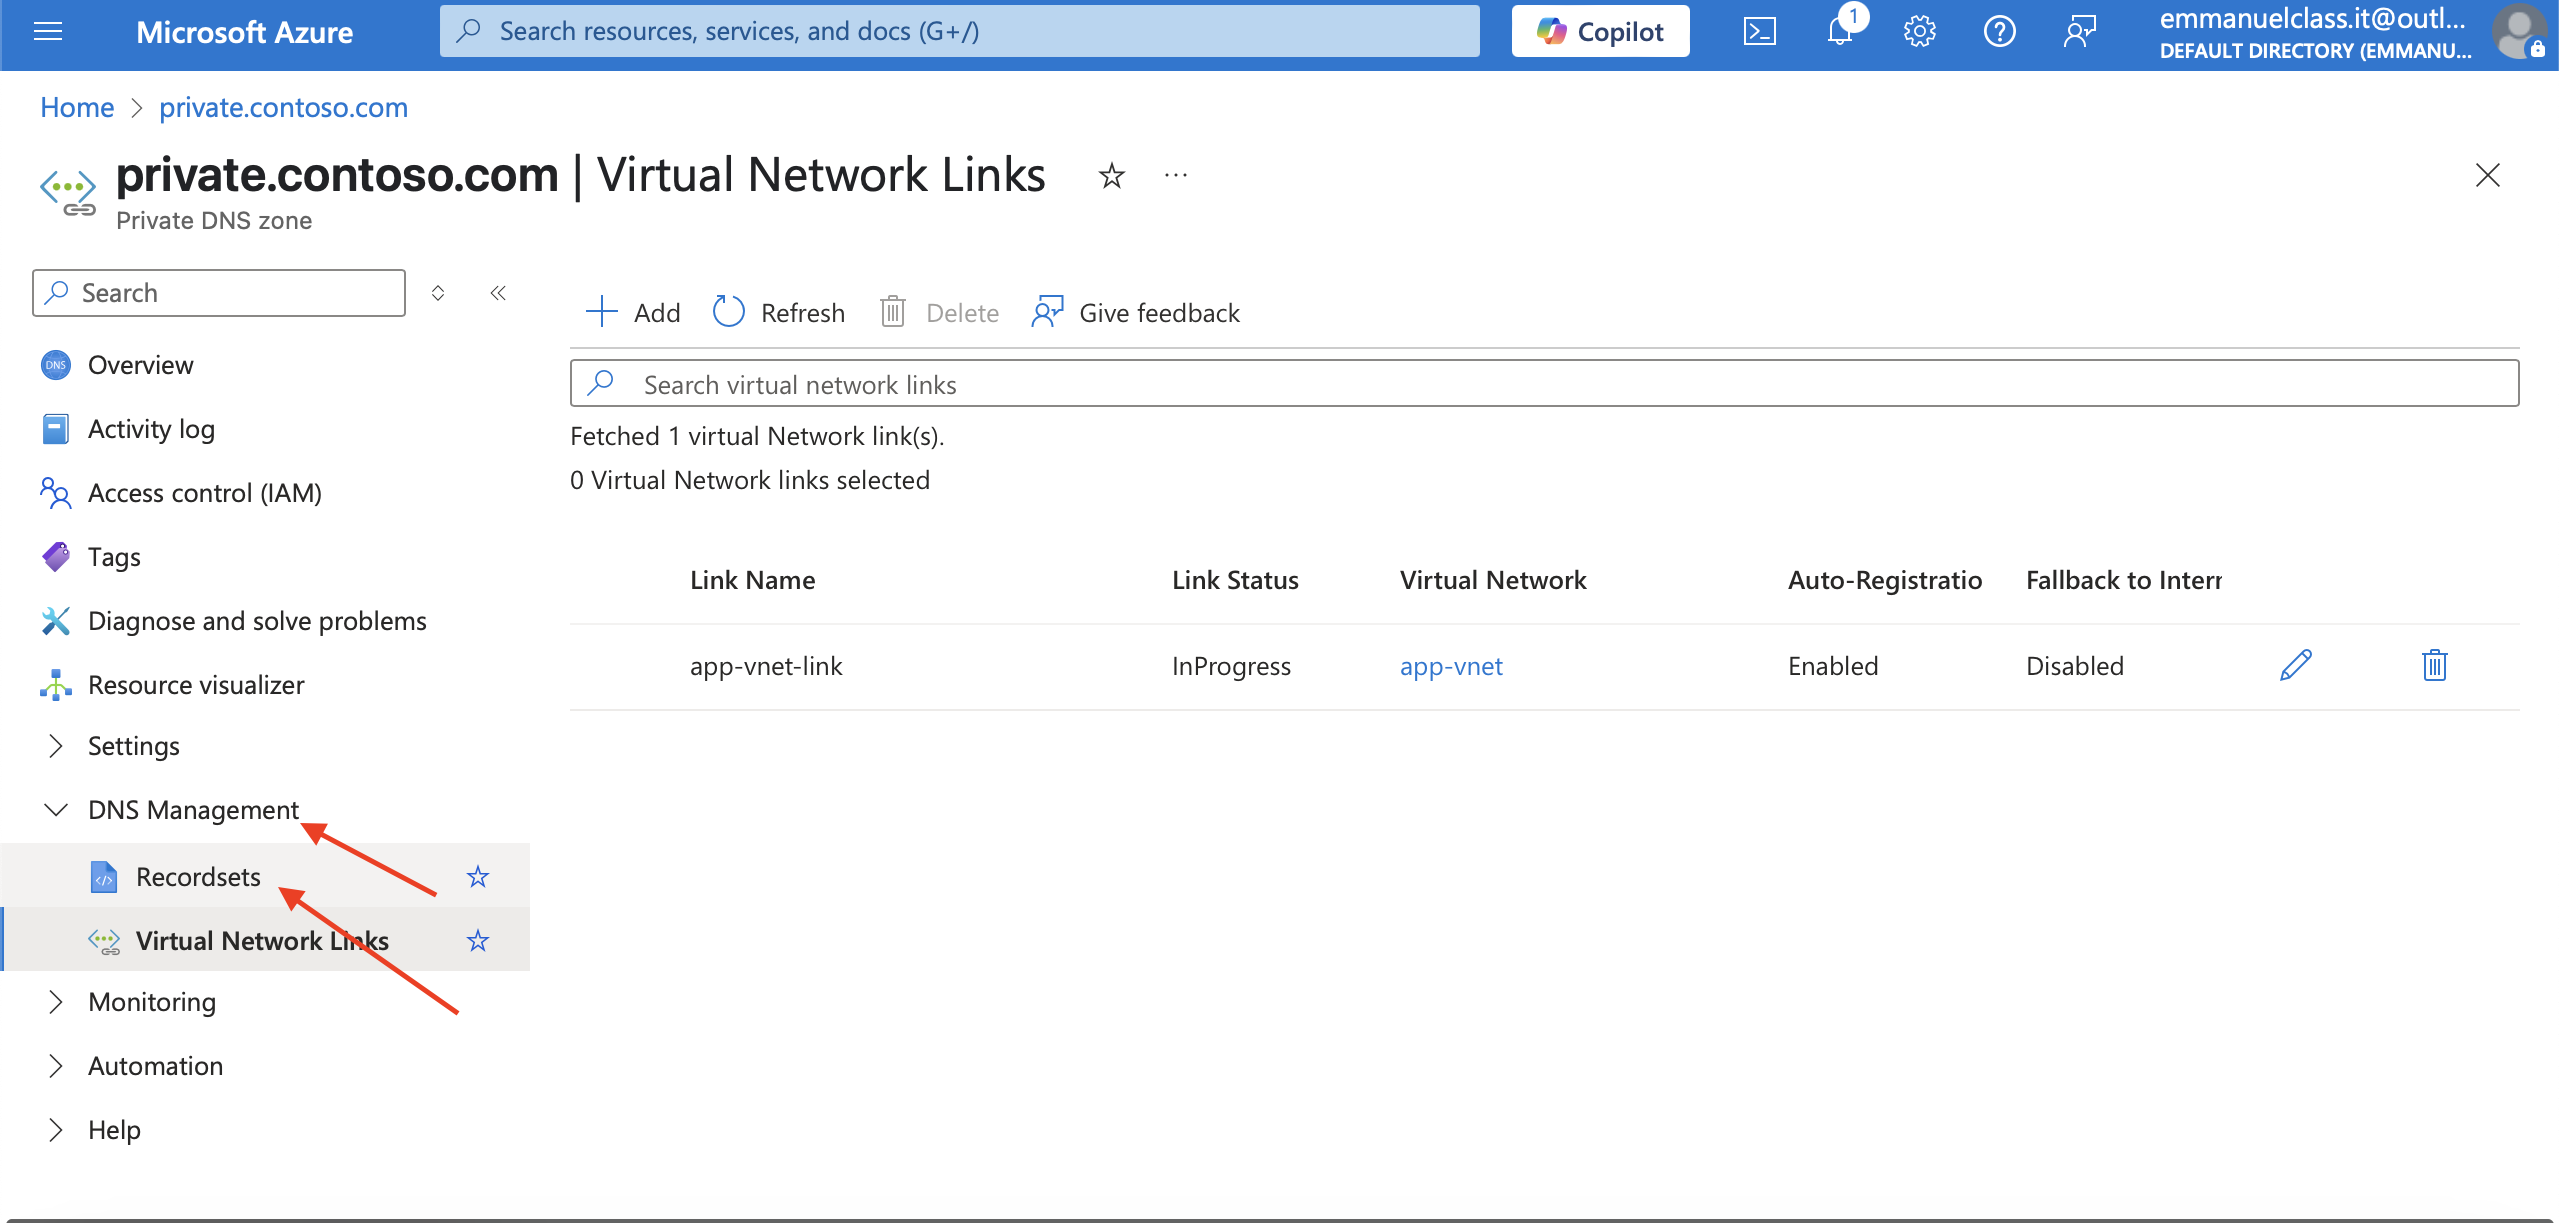Click the Resource visualizer icon
This screenshot has width=2559, height=1223.
(56, 685)
